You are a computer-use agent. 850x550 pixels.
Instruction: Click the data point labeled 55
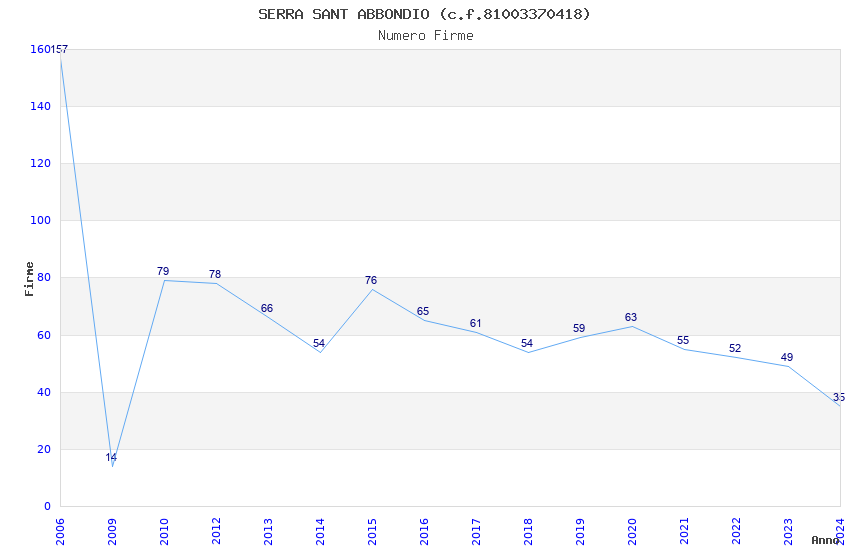(x=683, y=340)
